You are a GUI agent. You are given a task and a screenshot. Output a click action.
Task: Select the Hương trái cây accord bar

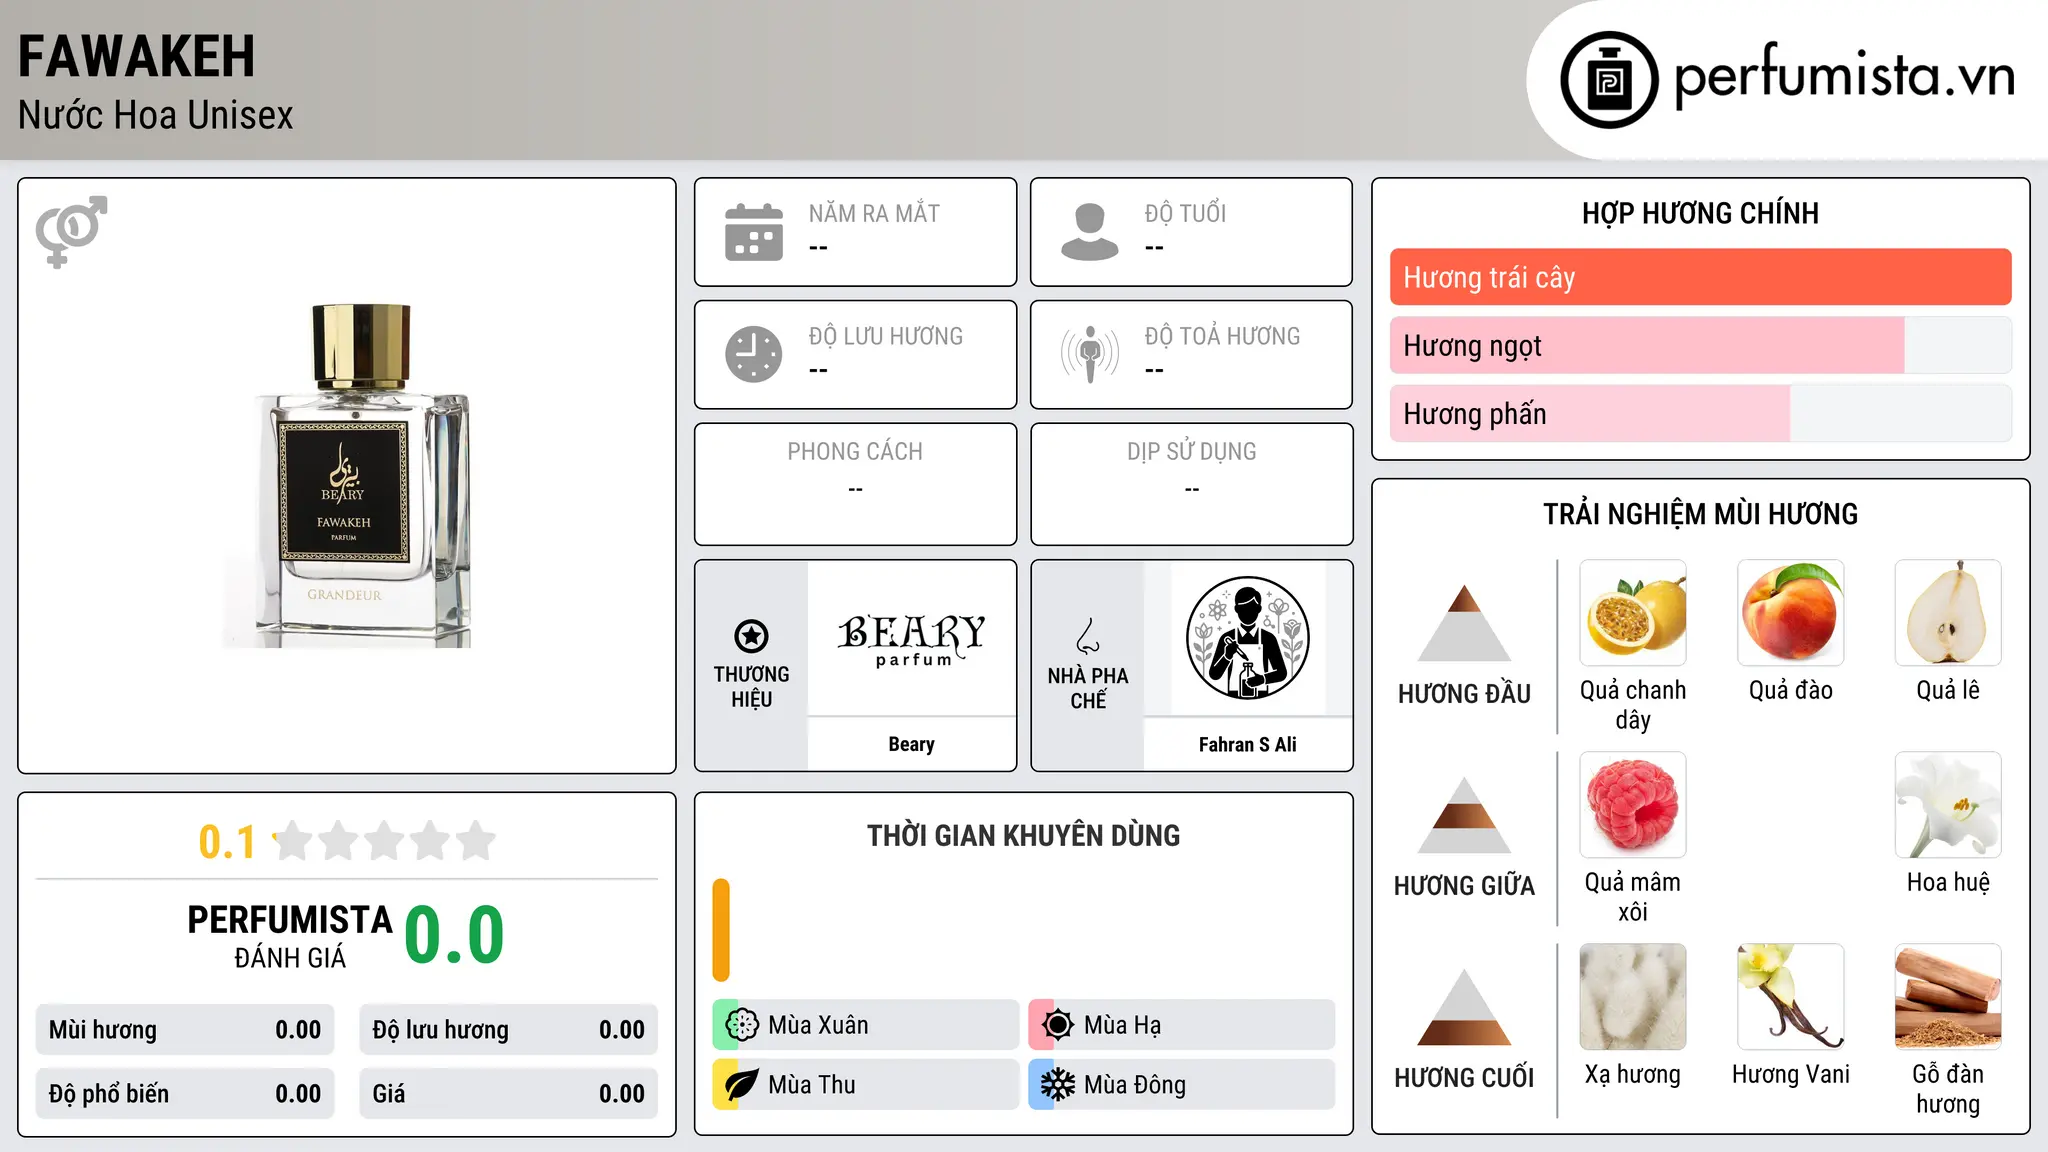coord(1700,277)
